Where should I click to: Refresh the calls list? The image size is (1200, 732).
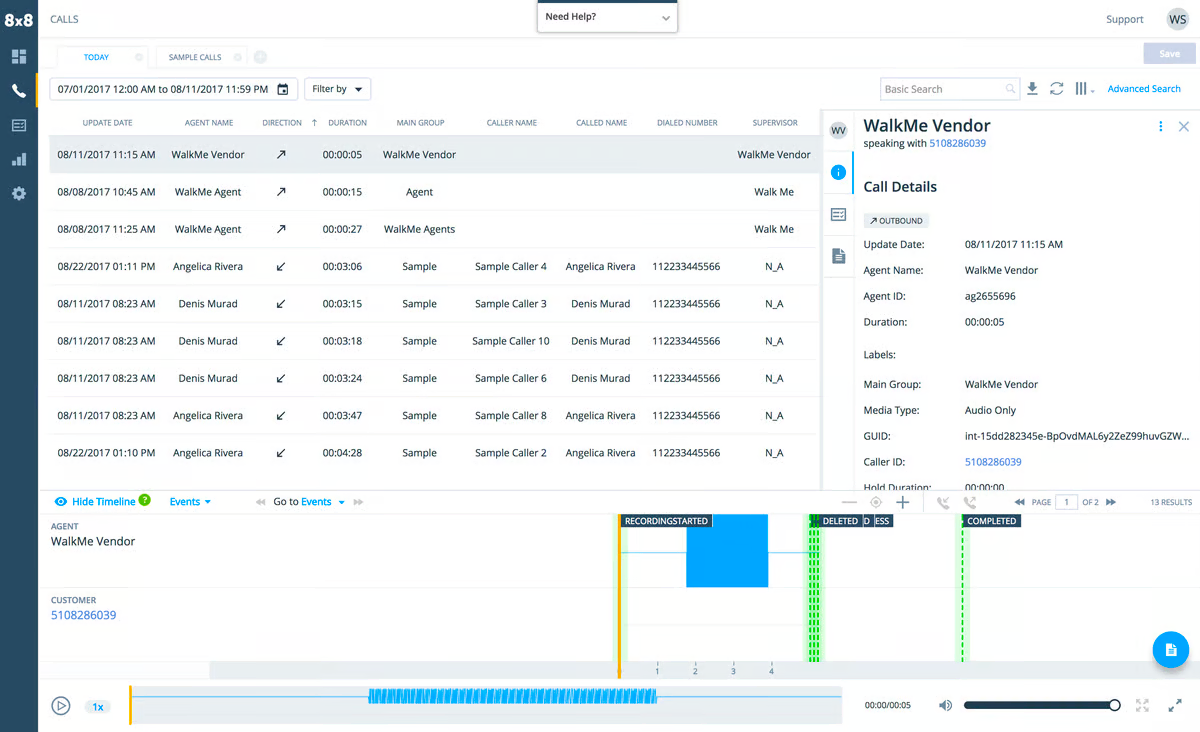(1056, 89)
